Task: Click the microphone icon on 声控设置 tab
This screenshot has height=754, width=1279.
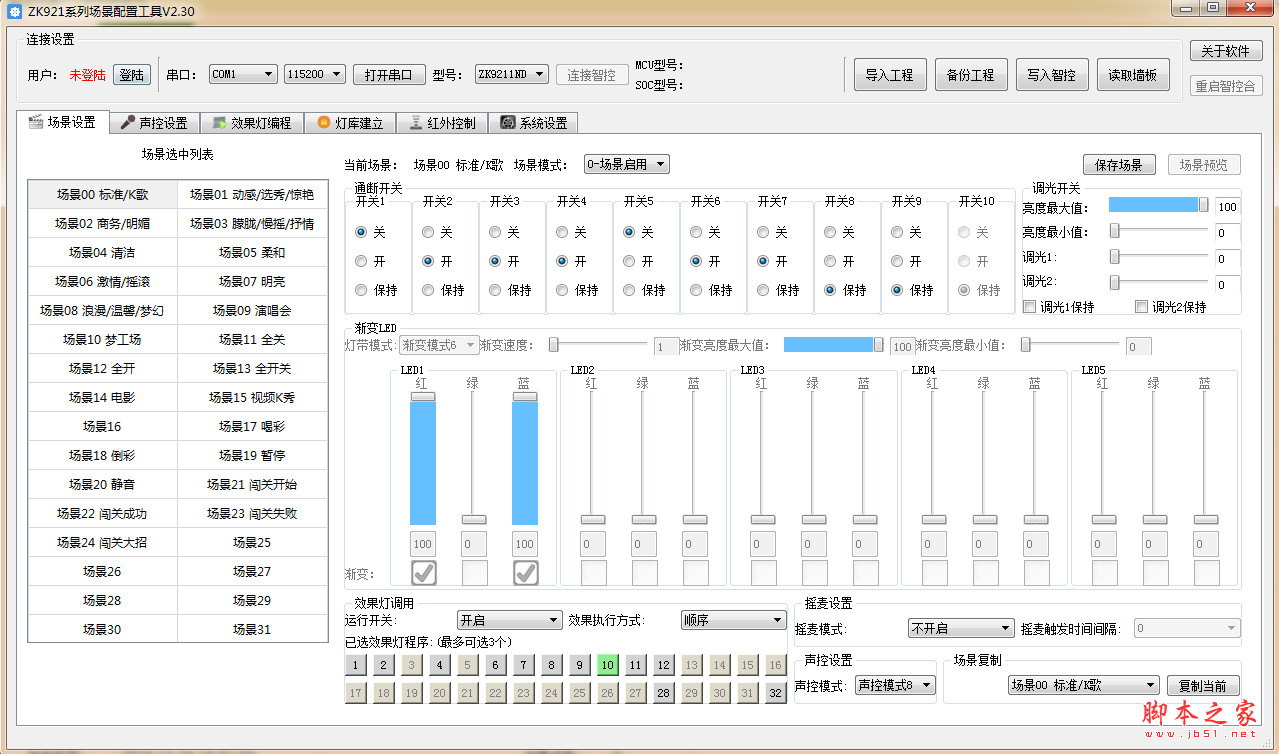Action: pos(128,123)
